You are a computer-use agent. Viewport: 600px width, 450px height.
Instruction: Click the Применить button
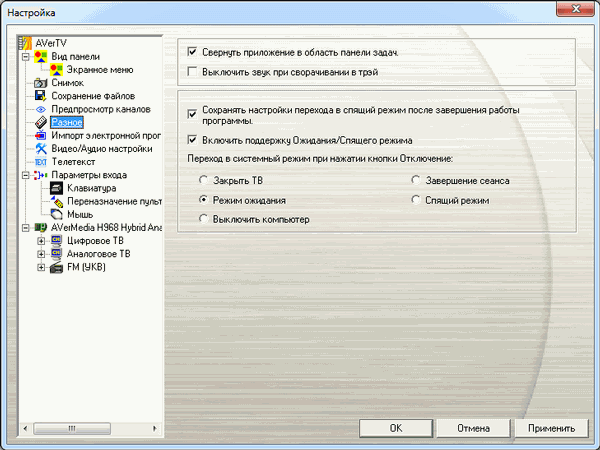click(x=552, y=428)
